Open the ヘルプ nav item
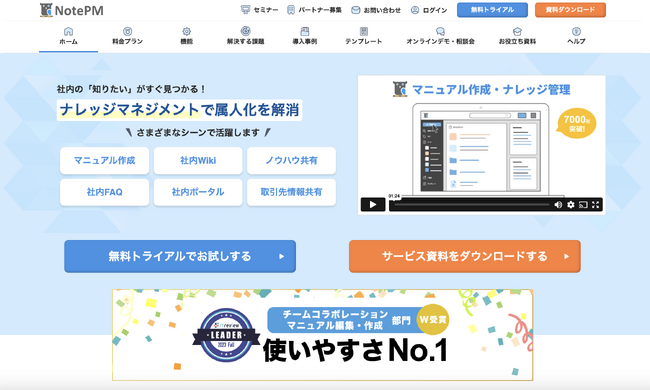650x390 pixels. [x=576, y=36]
